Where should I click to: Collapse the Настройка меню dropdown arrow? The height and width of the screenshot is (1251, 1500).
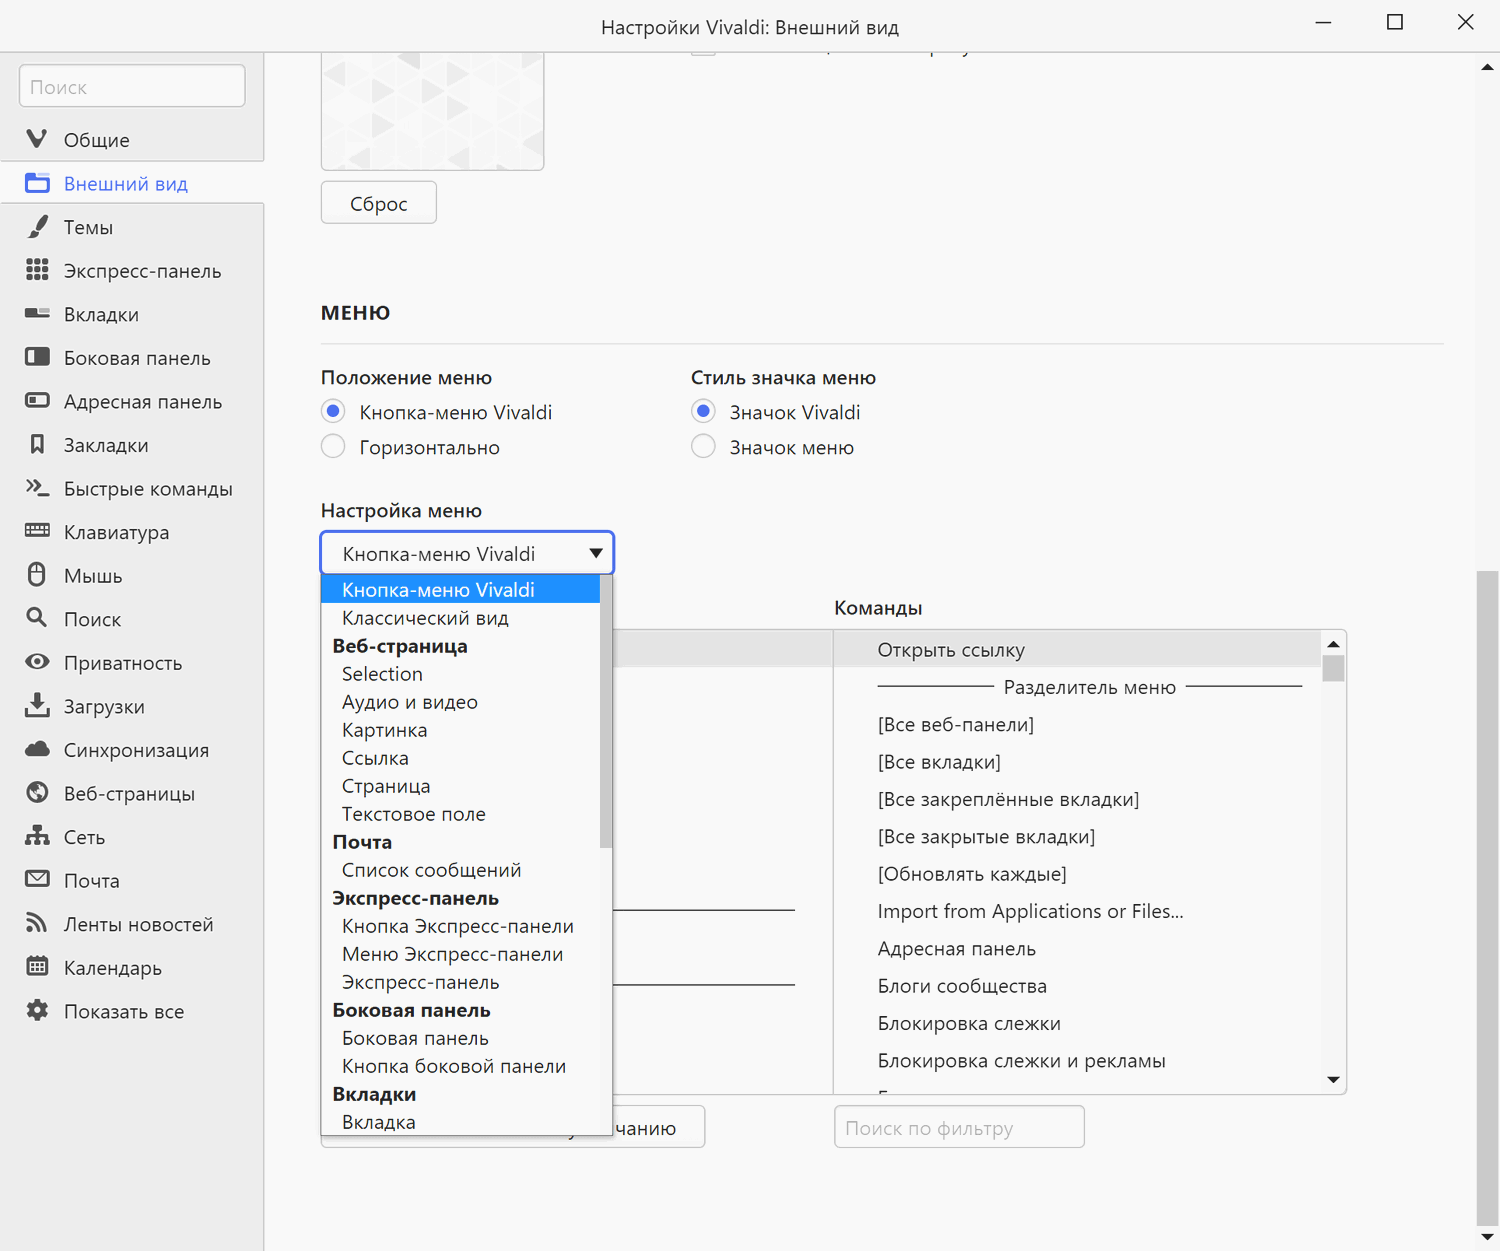pyautogui.click(x=595, y=553)
